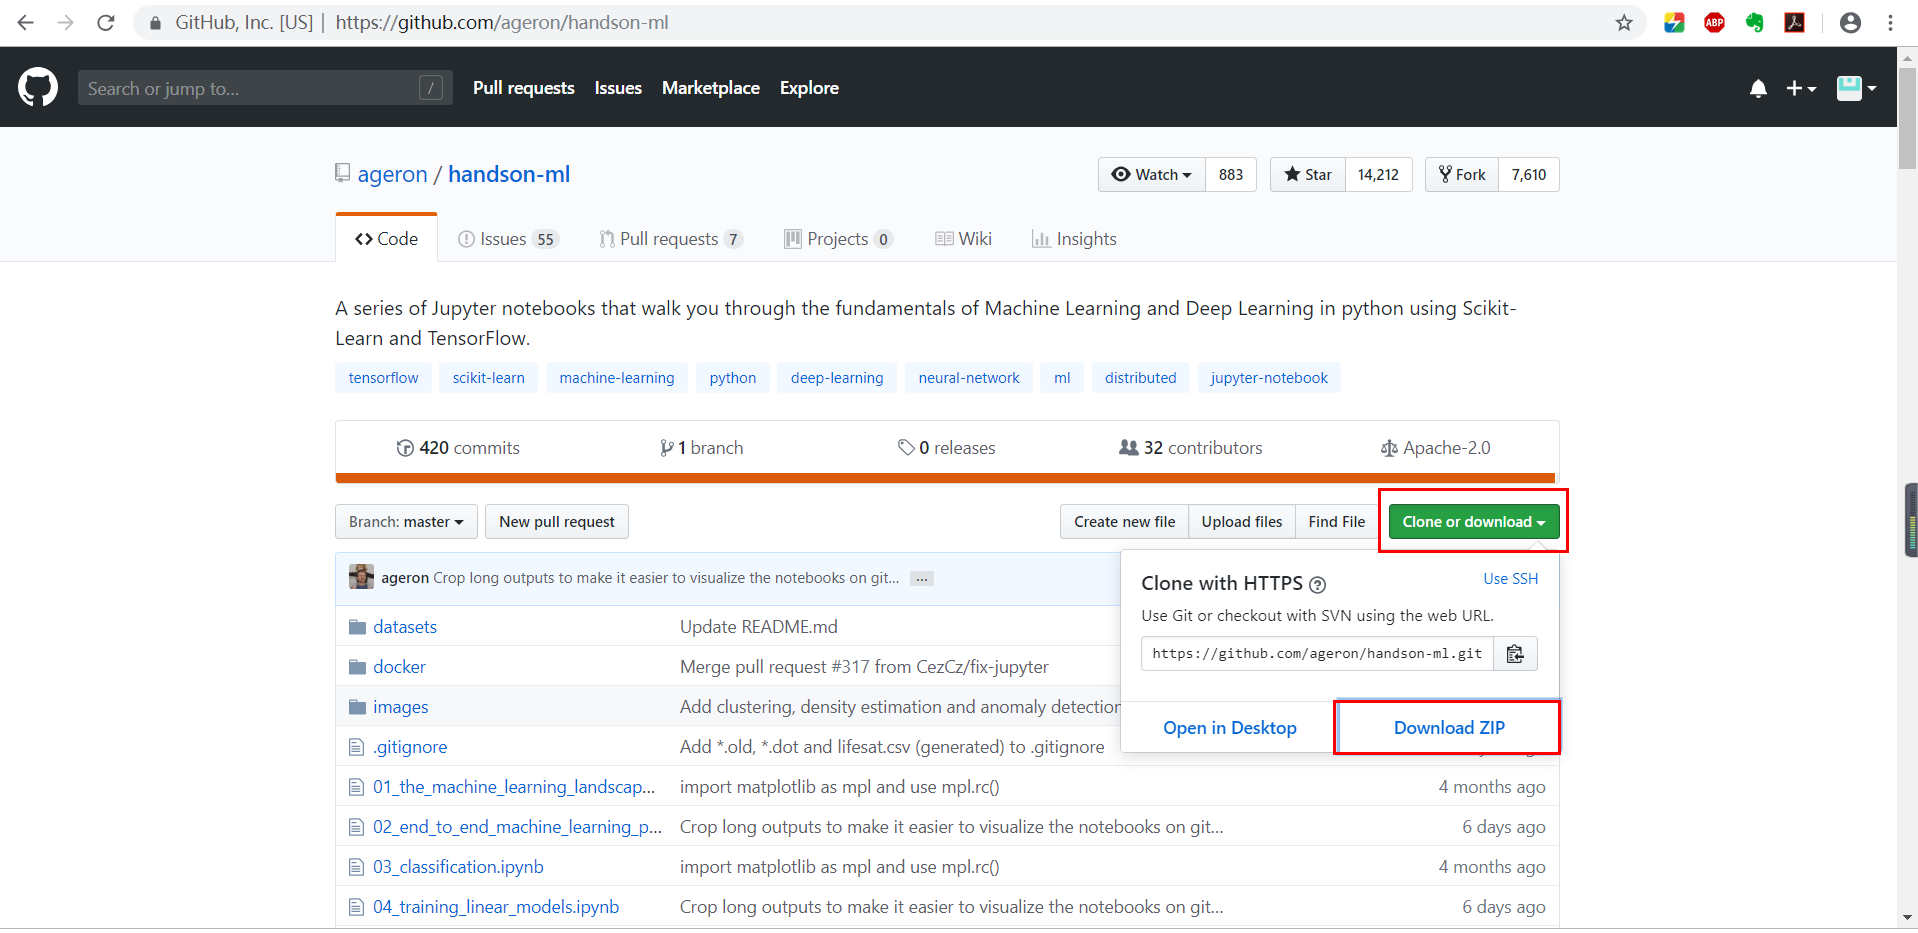The width and height of the screenshot is (1918, 933).
Task: Click the browser back arrow
Action: (x=26, y=22)
